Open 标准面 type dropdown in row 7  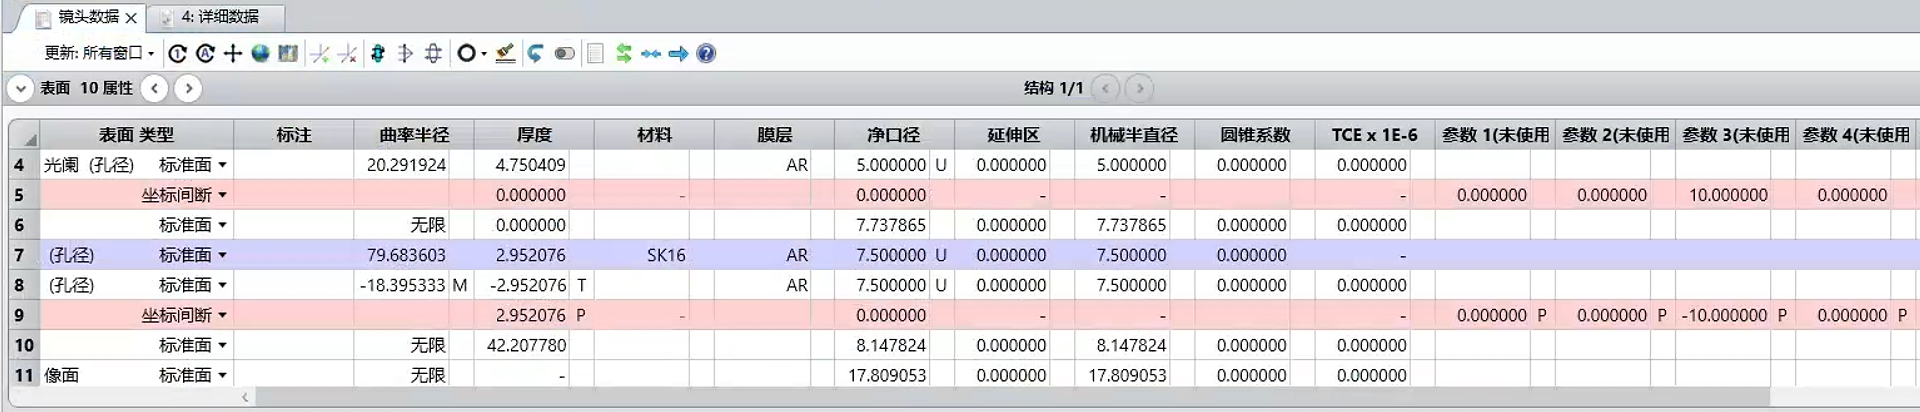coord(222,255)
